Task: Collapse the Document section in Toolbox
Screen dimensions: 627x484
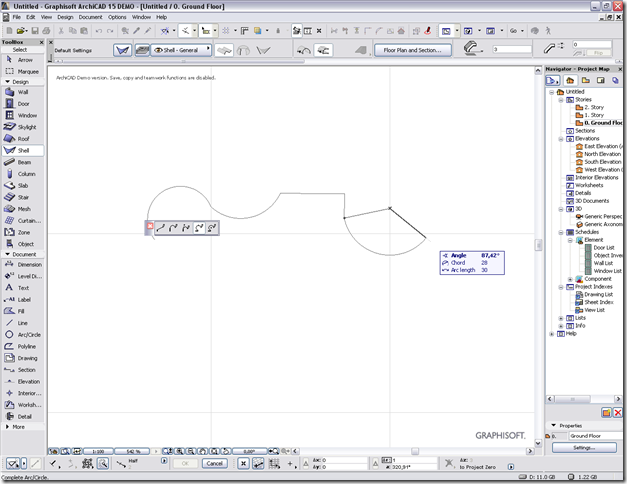Action: coord(7,254)
